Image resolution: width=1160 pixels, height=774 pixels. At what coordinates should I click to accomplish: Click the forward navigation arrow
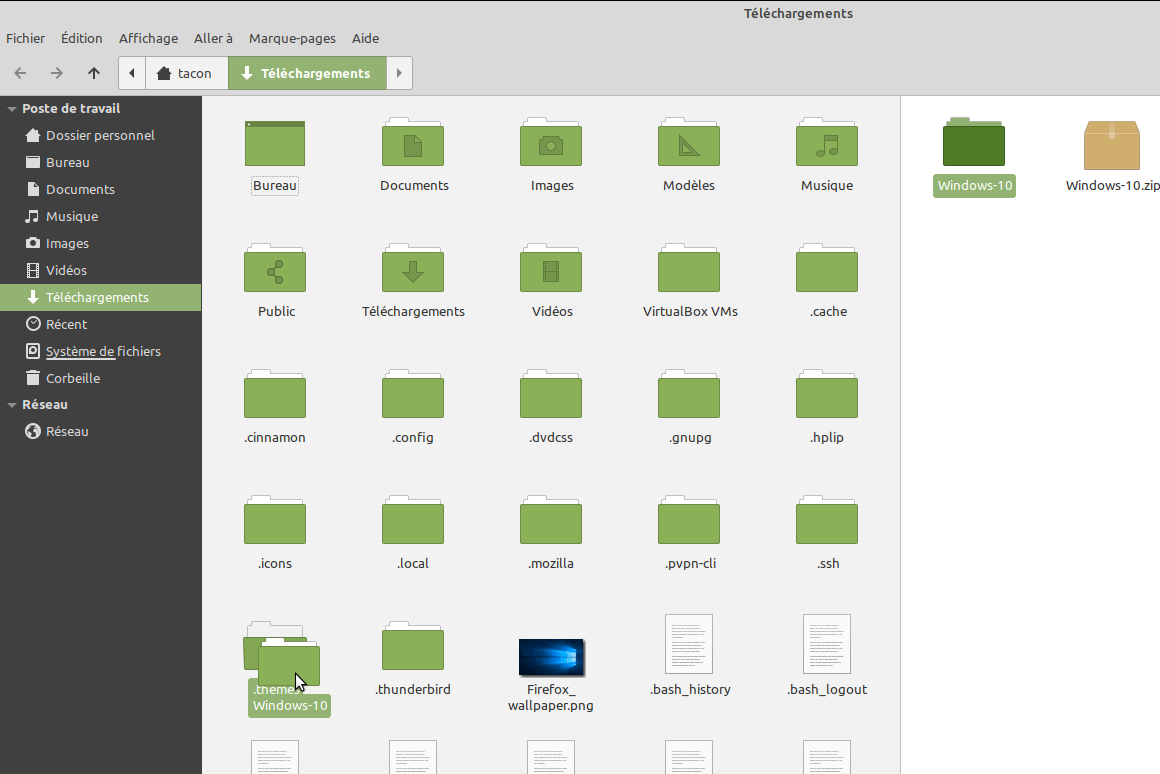tap(57, 73)
